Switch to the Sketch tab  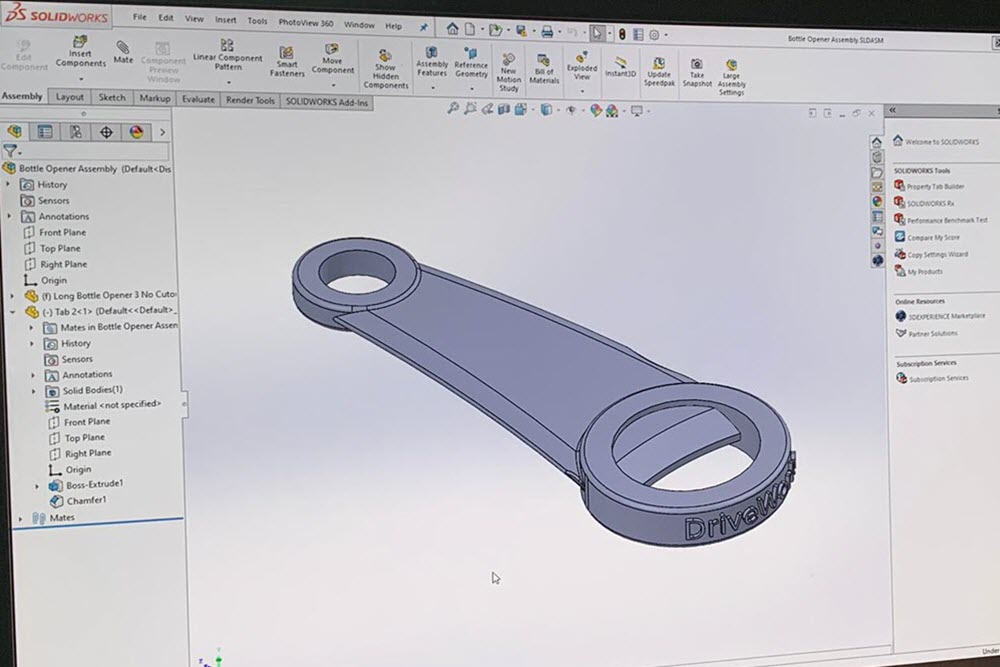coord(112,98)
